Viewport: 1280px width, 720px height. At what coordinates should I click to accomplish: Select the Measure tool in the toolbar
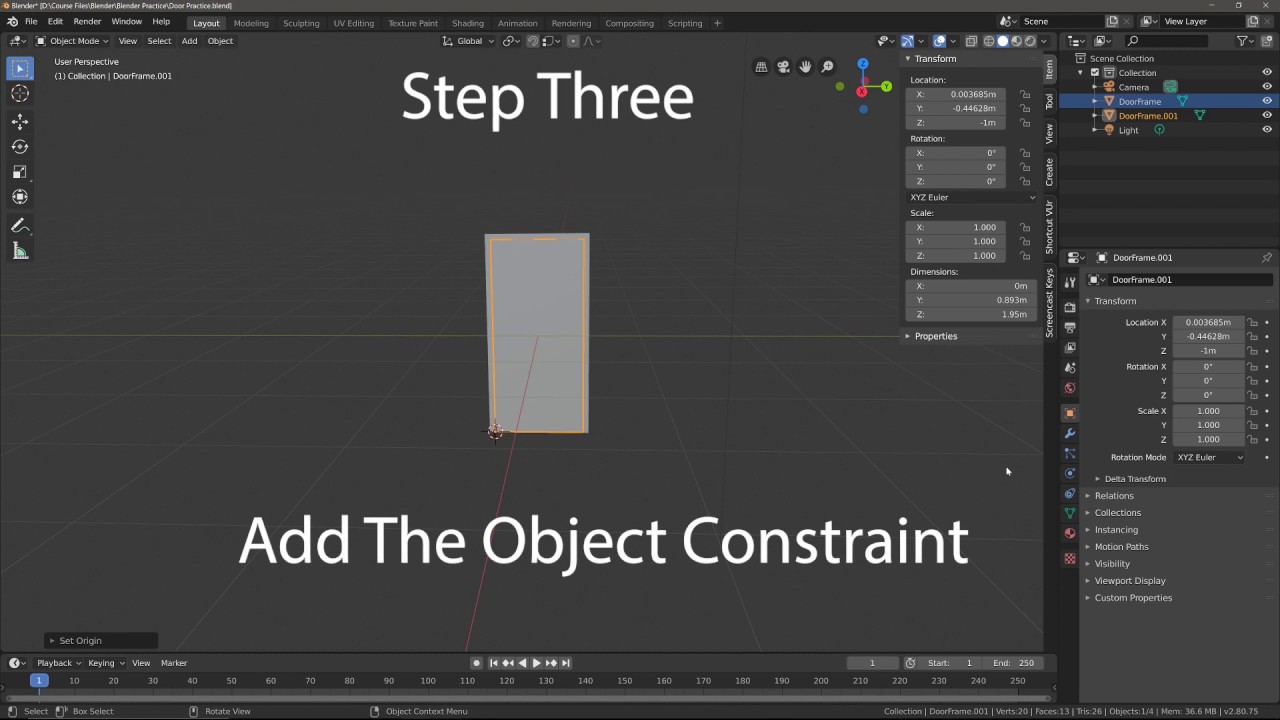click(20, 251)
